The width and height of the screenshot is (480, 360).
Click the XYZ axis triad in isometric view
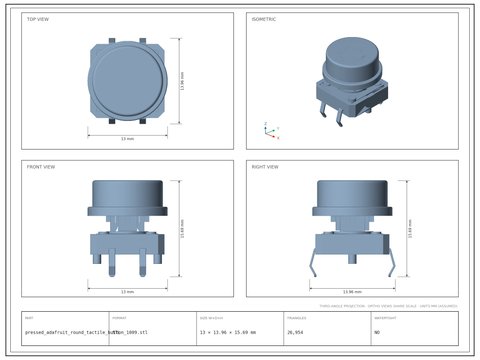click(271, 131)
